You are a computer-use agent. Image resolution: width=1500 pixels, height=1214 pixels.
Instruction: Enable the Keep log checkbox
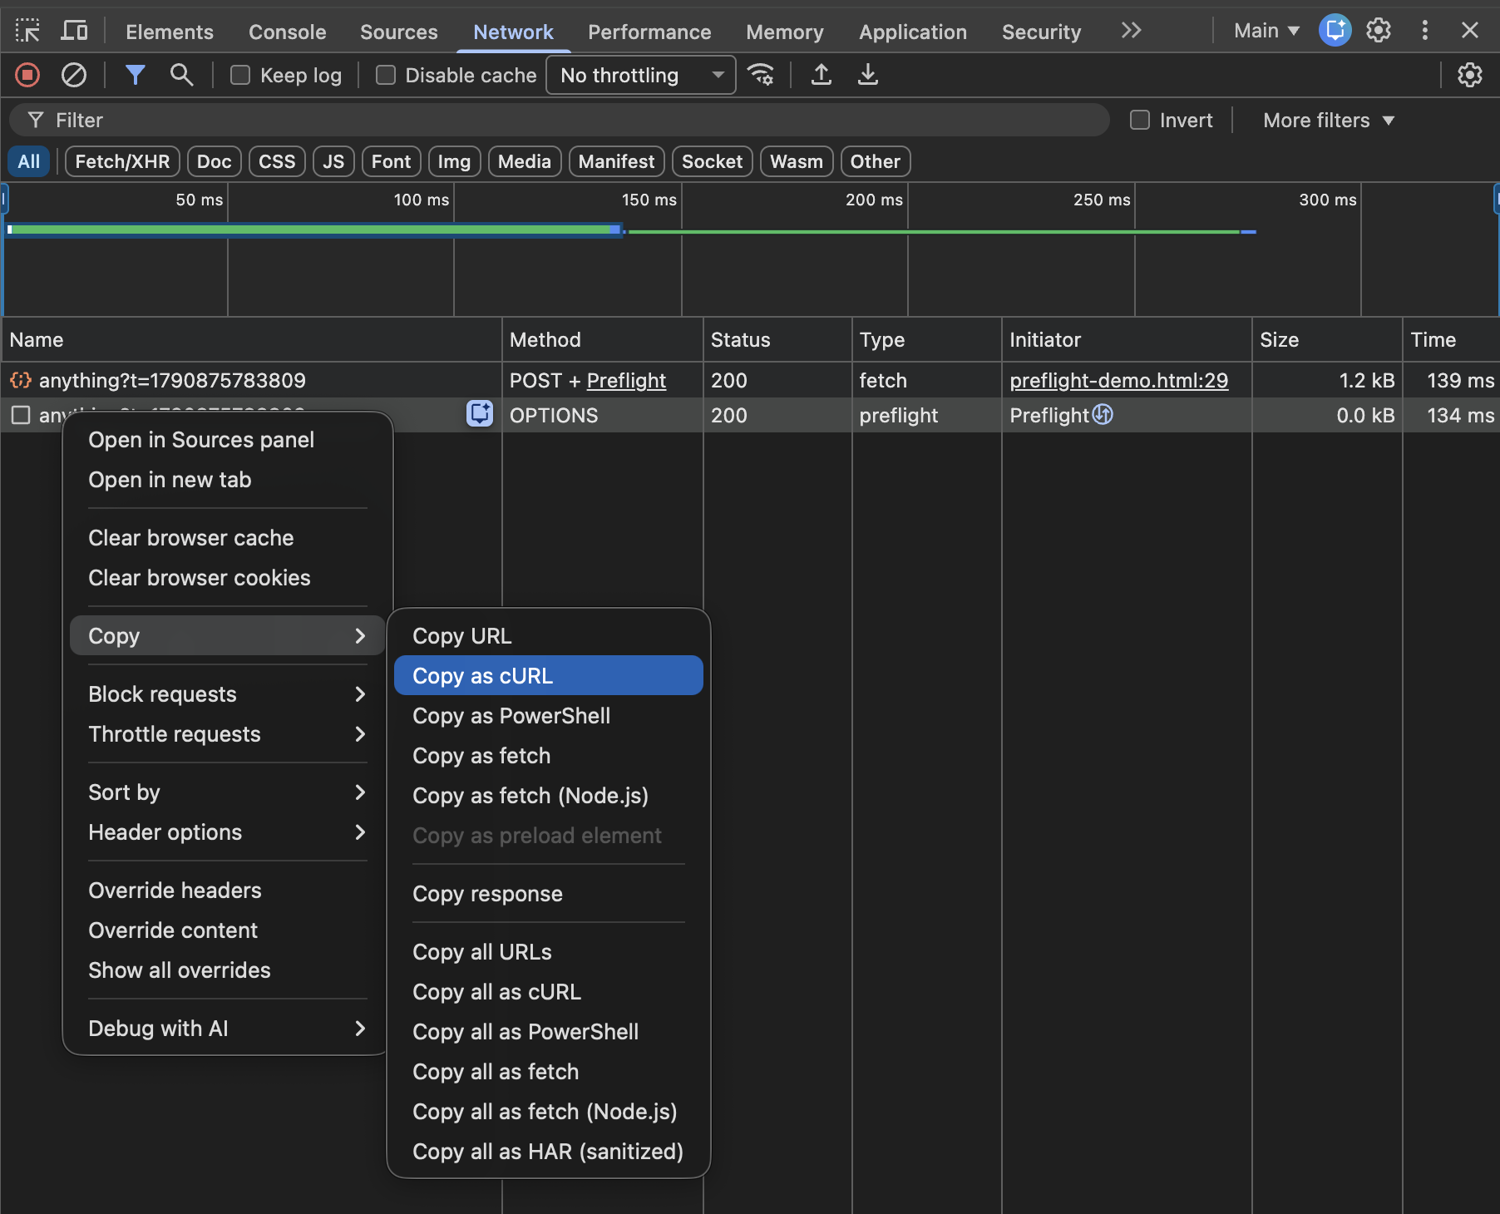[x=240, y=75]
